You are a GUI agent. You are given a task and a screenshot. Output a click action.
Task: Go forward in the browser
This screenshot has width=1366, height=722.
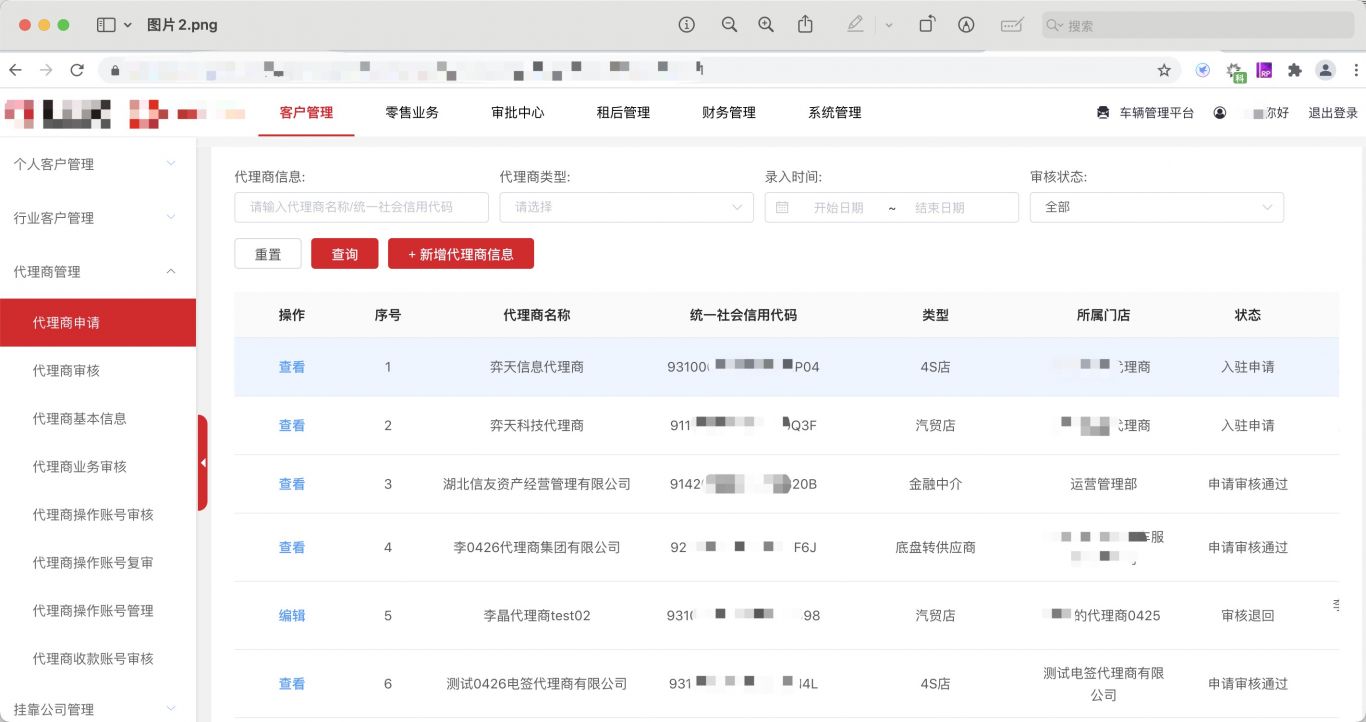coord(46,70)
